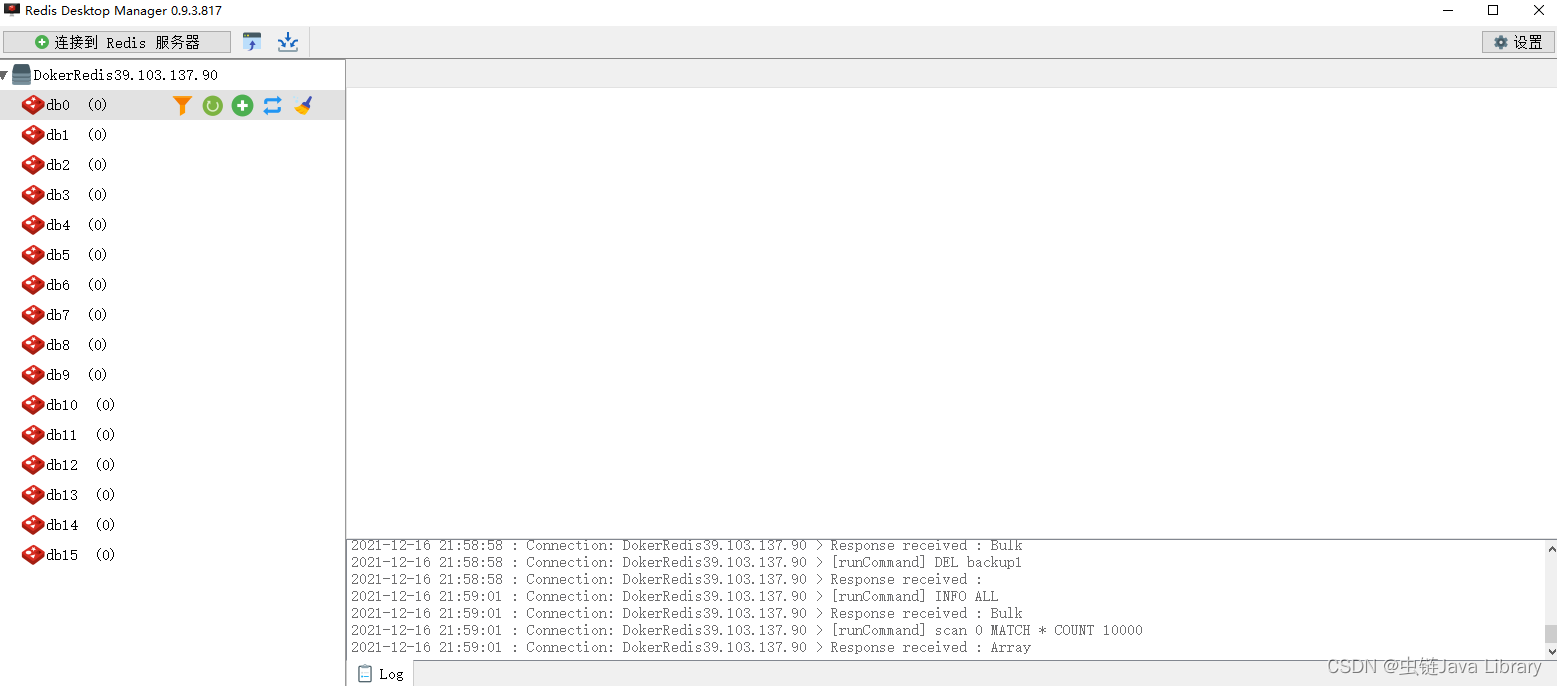
Task: Click the red cube icon of db10
Action: 33,405
